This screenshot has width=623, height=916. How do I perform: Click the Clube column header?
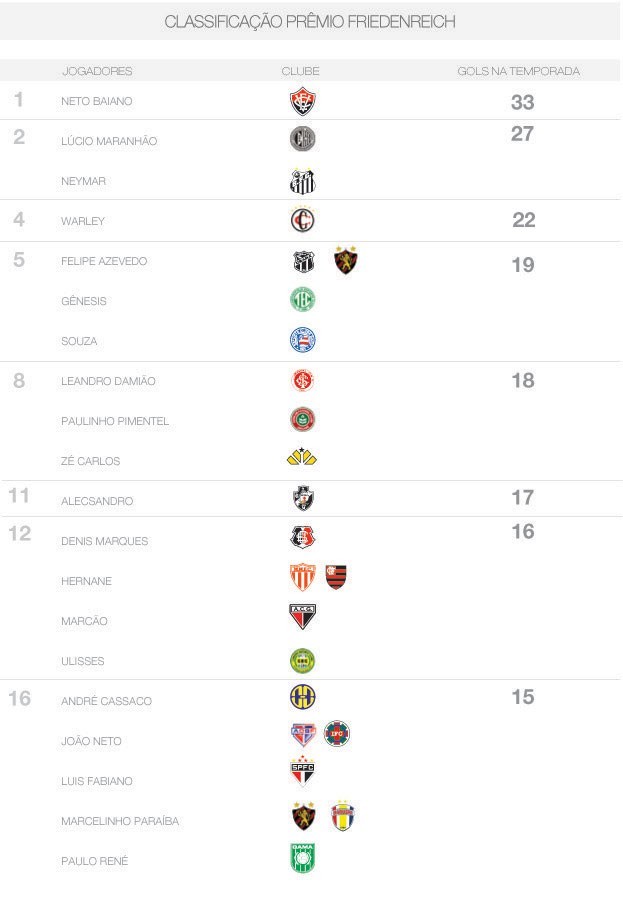click(300, 71)
